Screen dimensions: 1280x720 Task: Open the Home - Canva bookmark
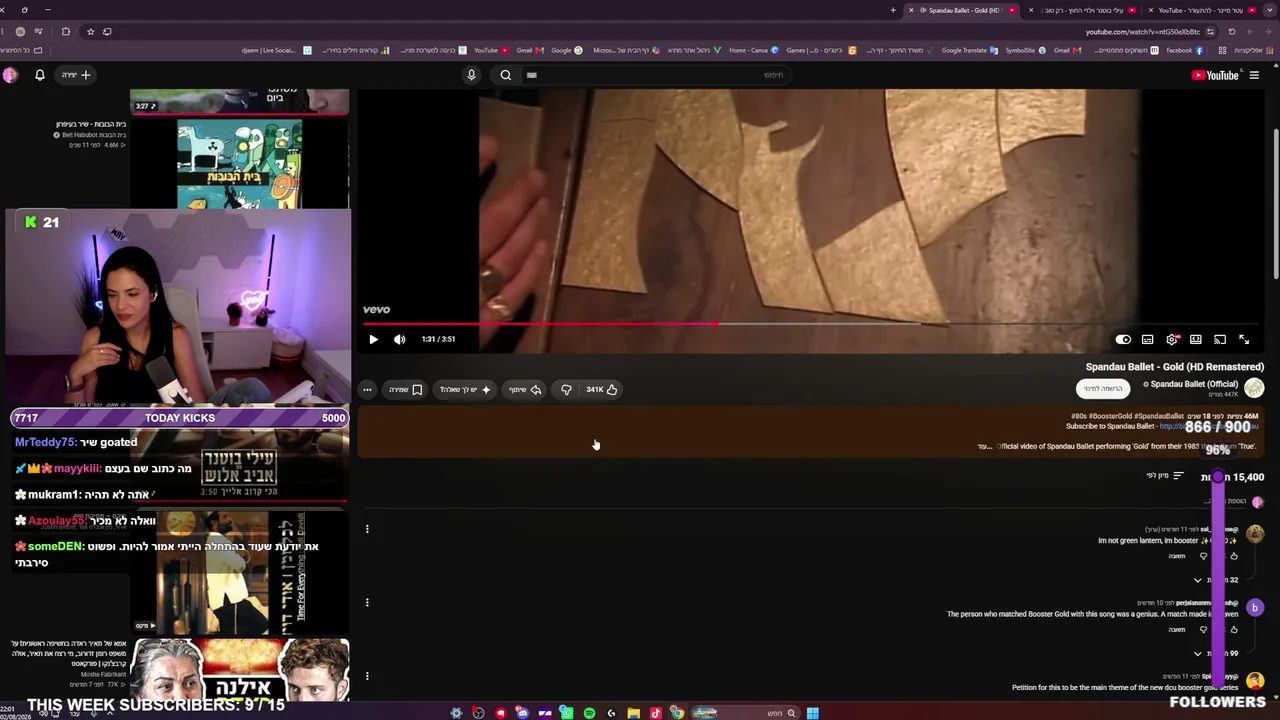pyautogui.click(x=754, y=50)
